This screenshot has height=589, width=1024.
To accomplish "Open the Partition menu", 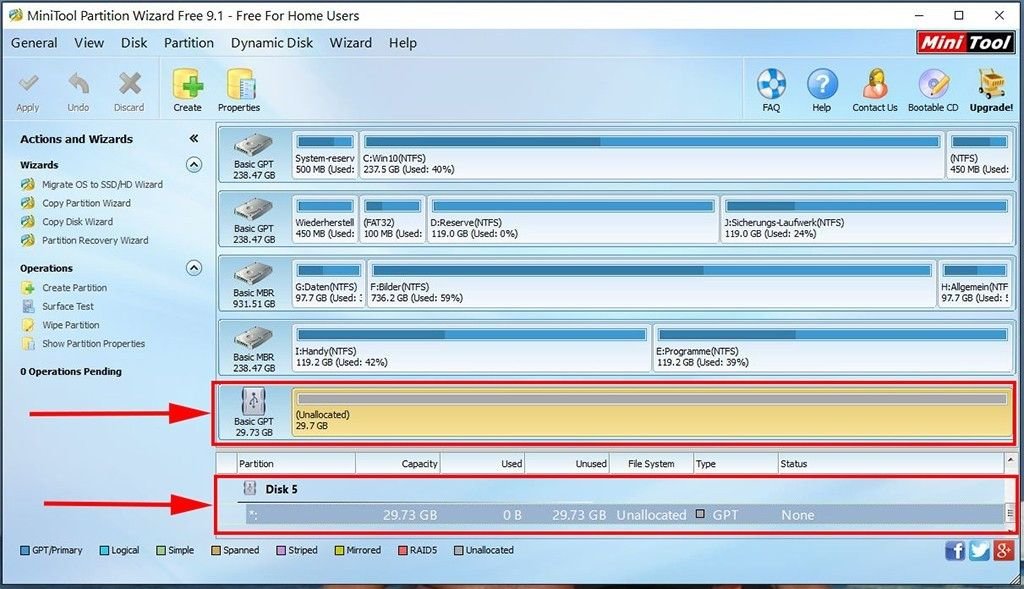I will [x=189, y=43].
